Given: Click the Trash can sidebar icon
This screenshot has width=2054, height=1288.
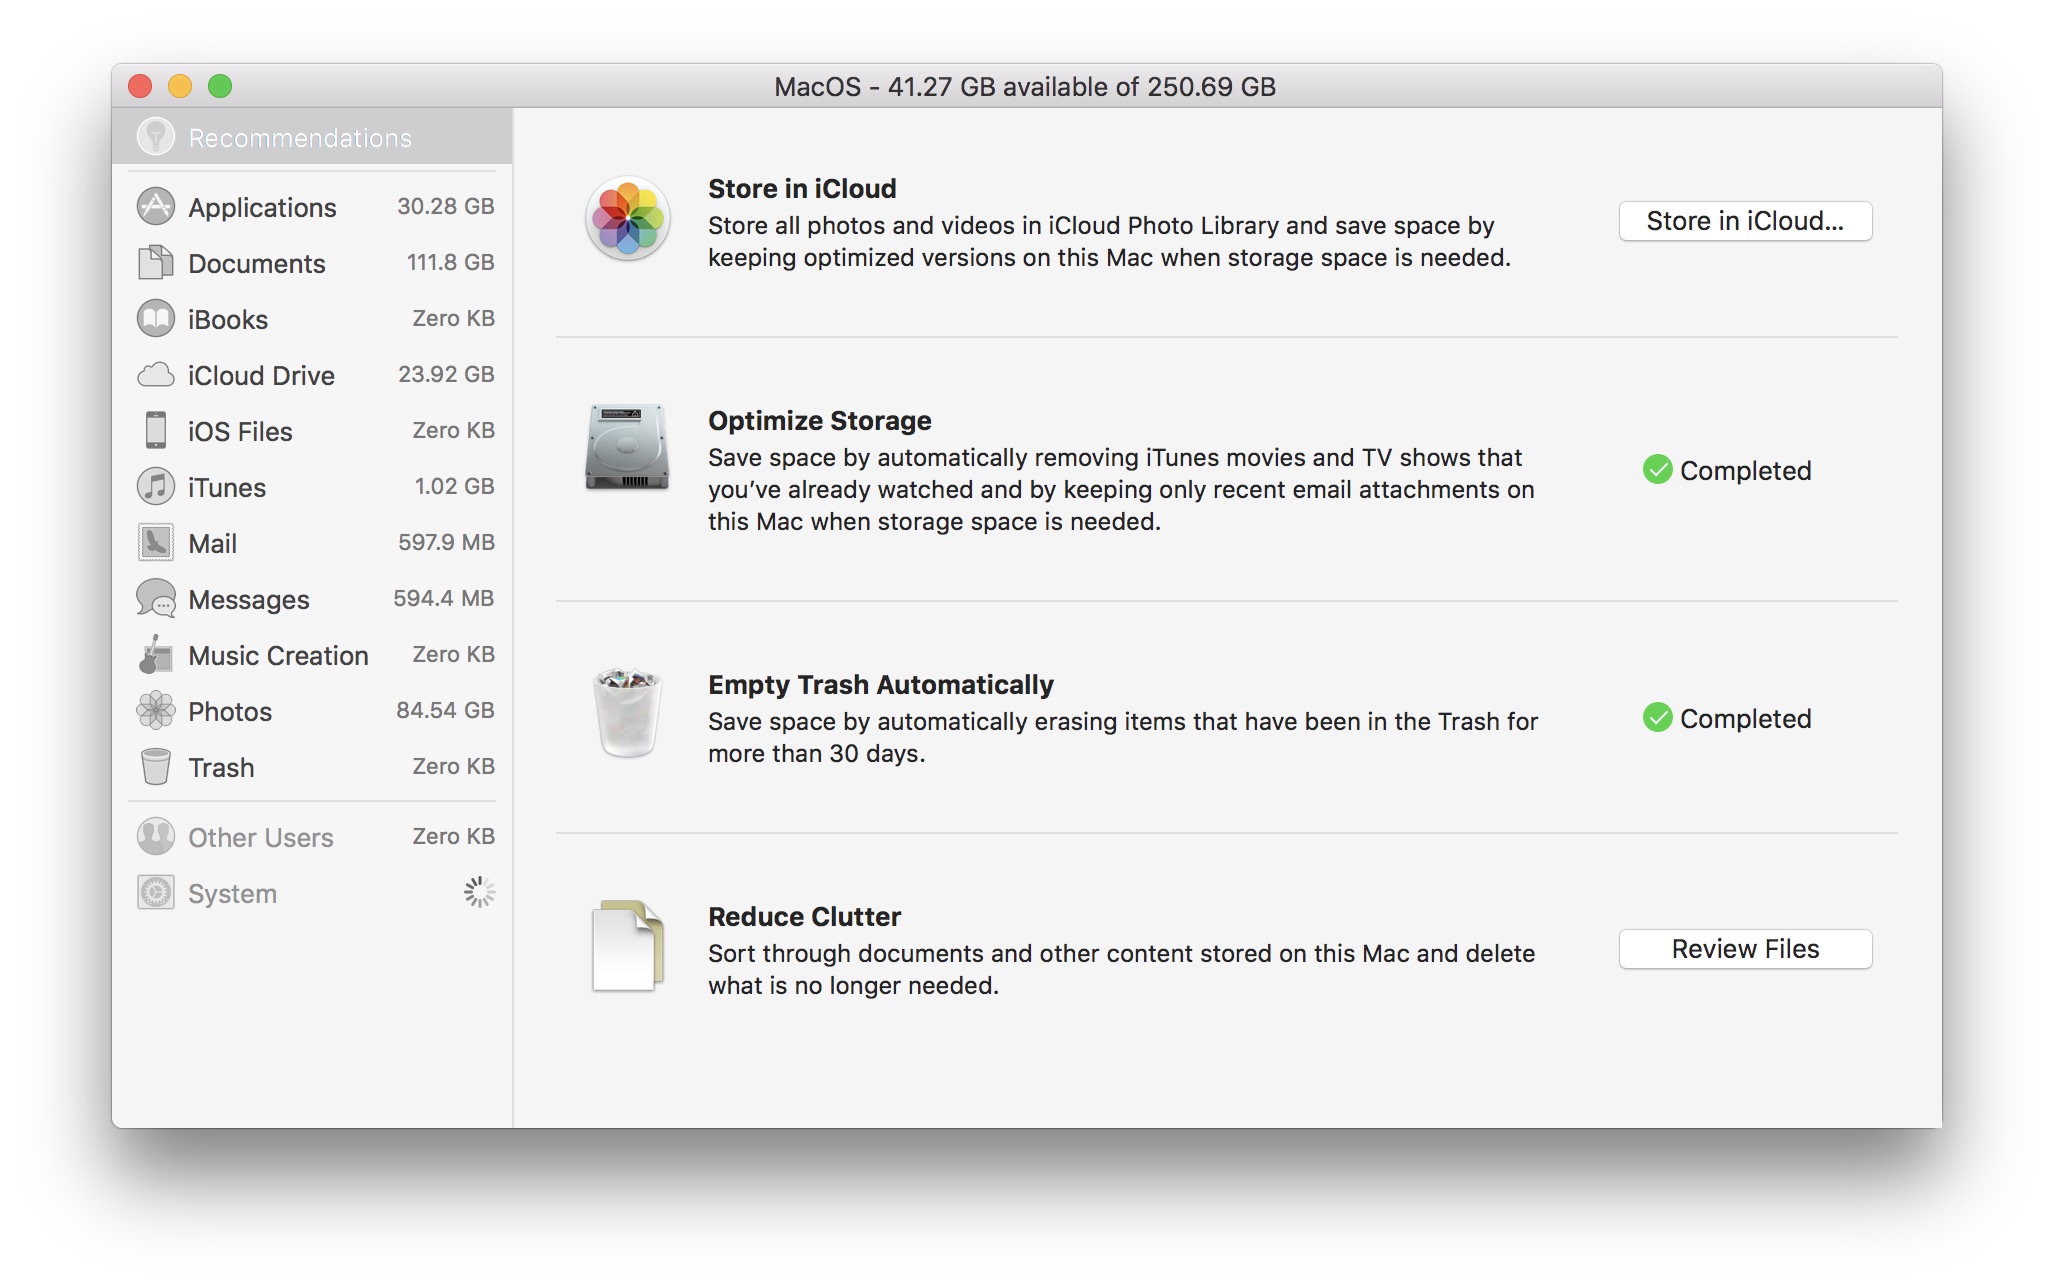Looking at the screenshot, I should [x=156, y=767].
